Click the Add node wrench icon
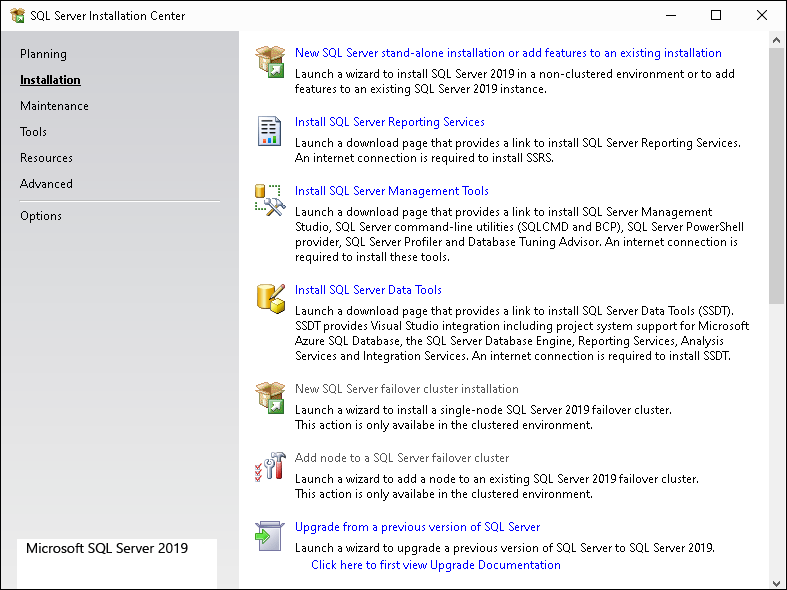This screenshot has width=787, height=590. coord(270,467)
